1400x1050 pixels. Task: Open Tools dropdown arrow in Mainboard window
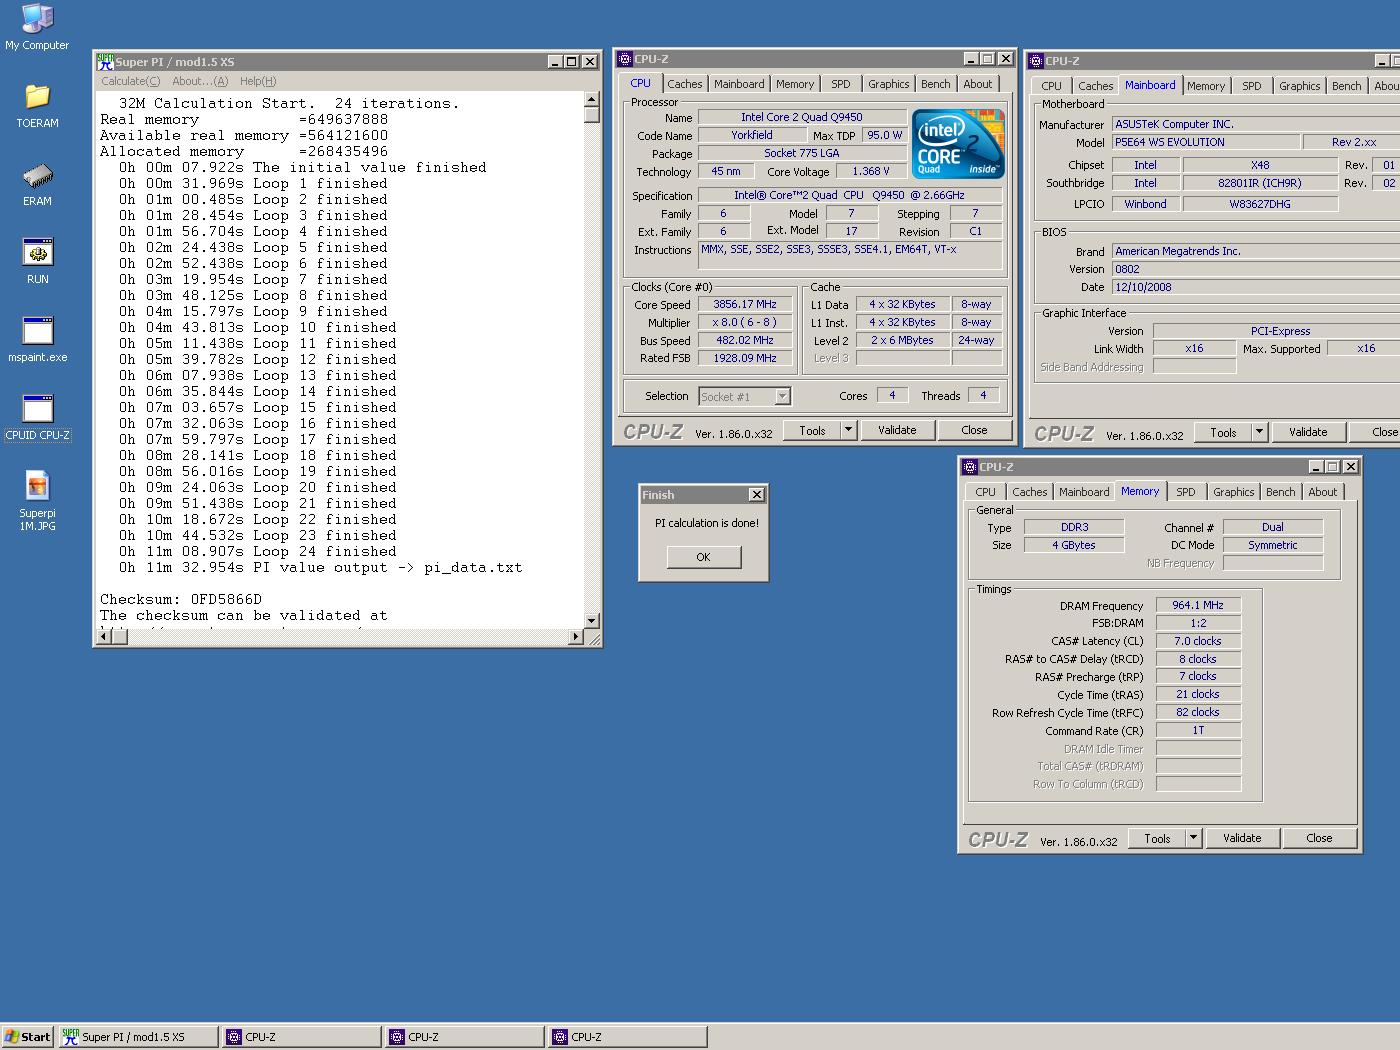pyautogui.click(x=1259, y=432)
